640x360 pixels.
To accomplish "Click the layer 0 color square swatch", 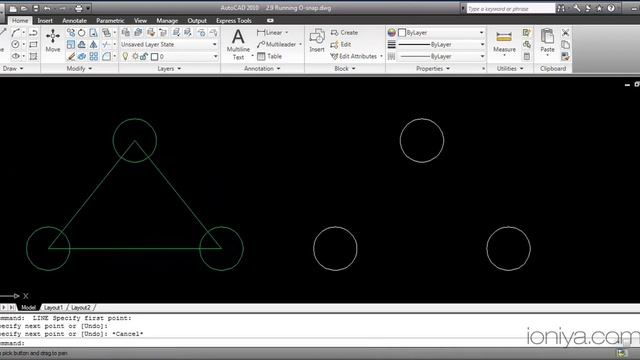I will 154,57.
